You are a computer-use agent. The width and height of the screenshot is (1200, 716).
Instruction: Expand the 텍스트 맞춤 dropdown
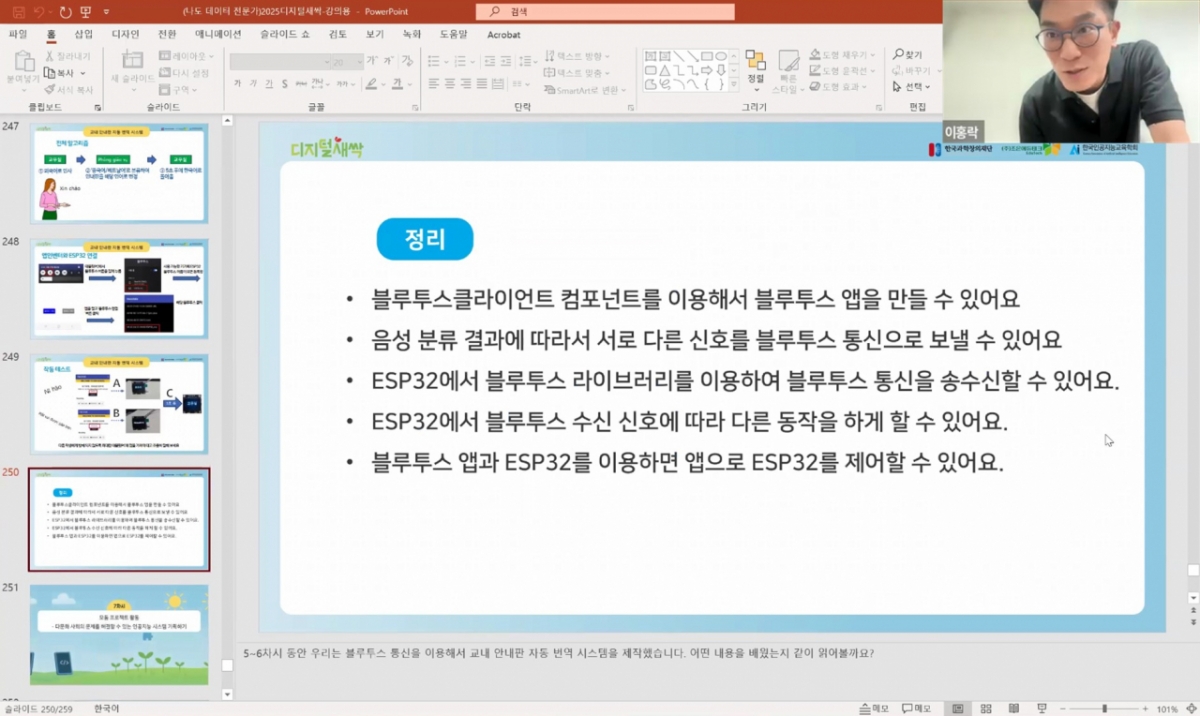pyautogui.click(x=578, y=73)
